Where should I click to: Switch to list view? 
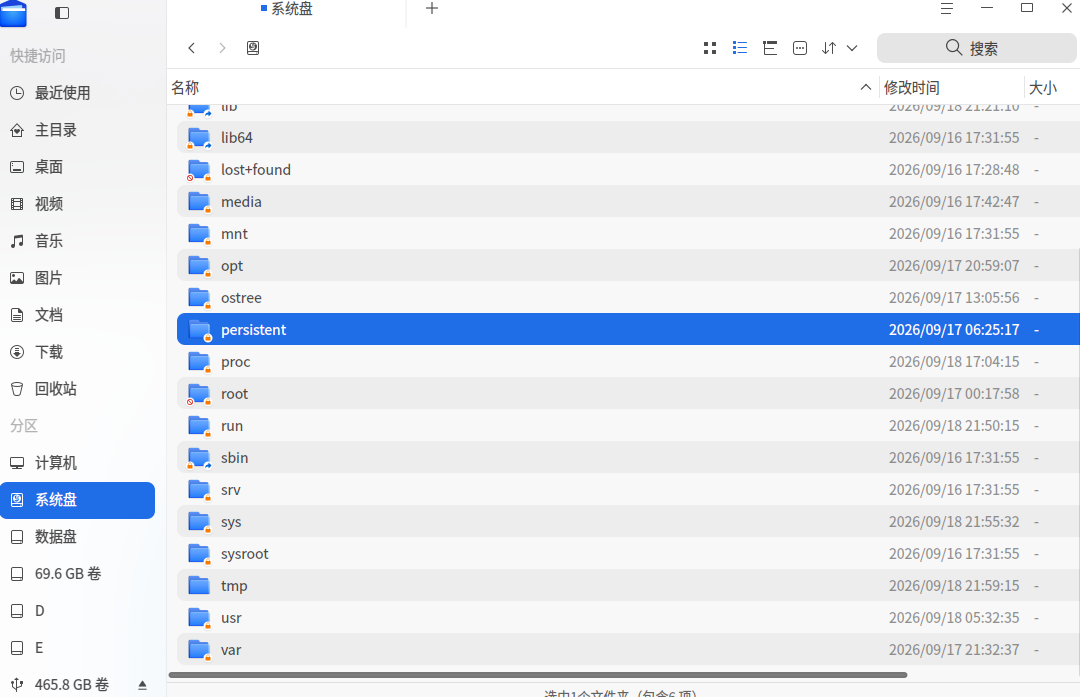740,48
